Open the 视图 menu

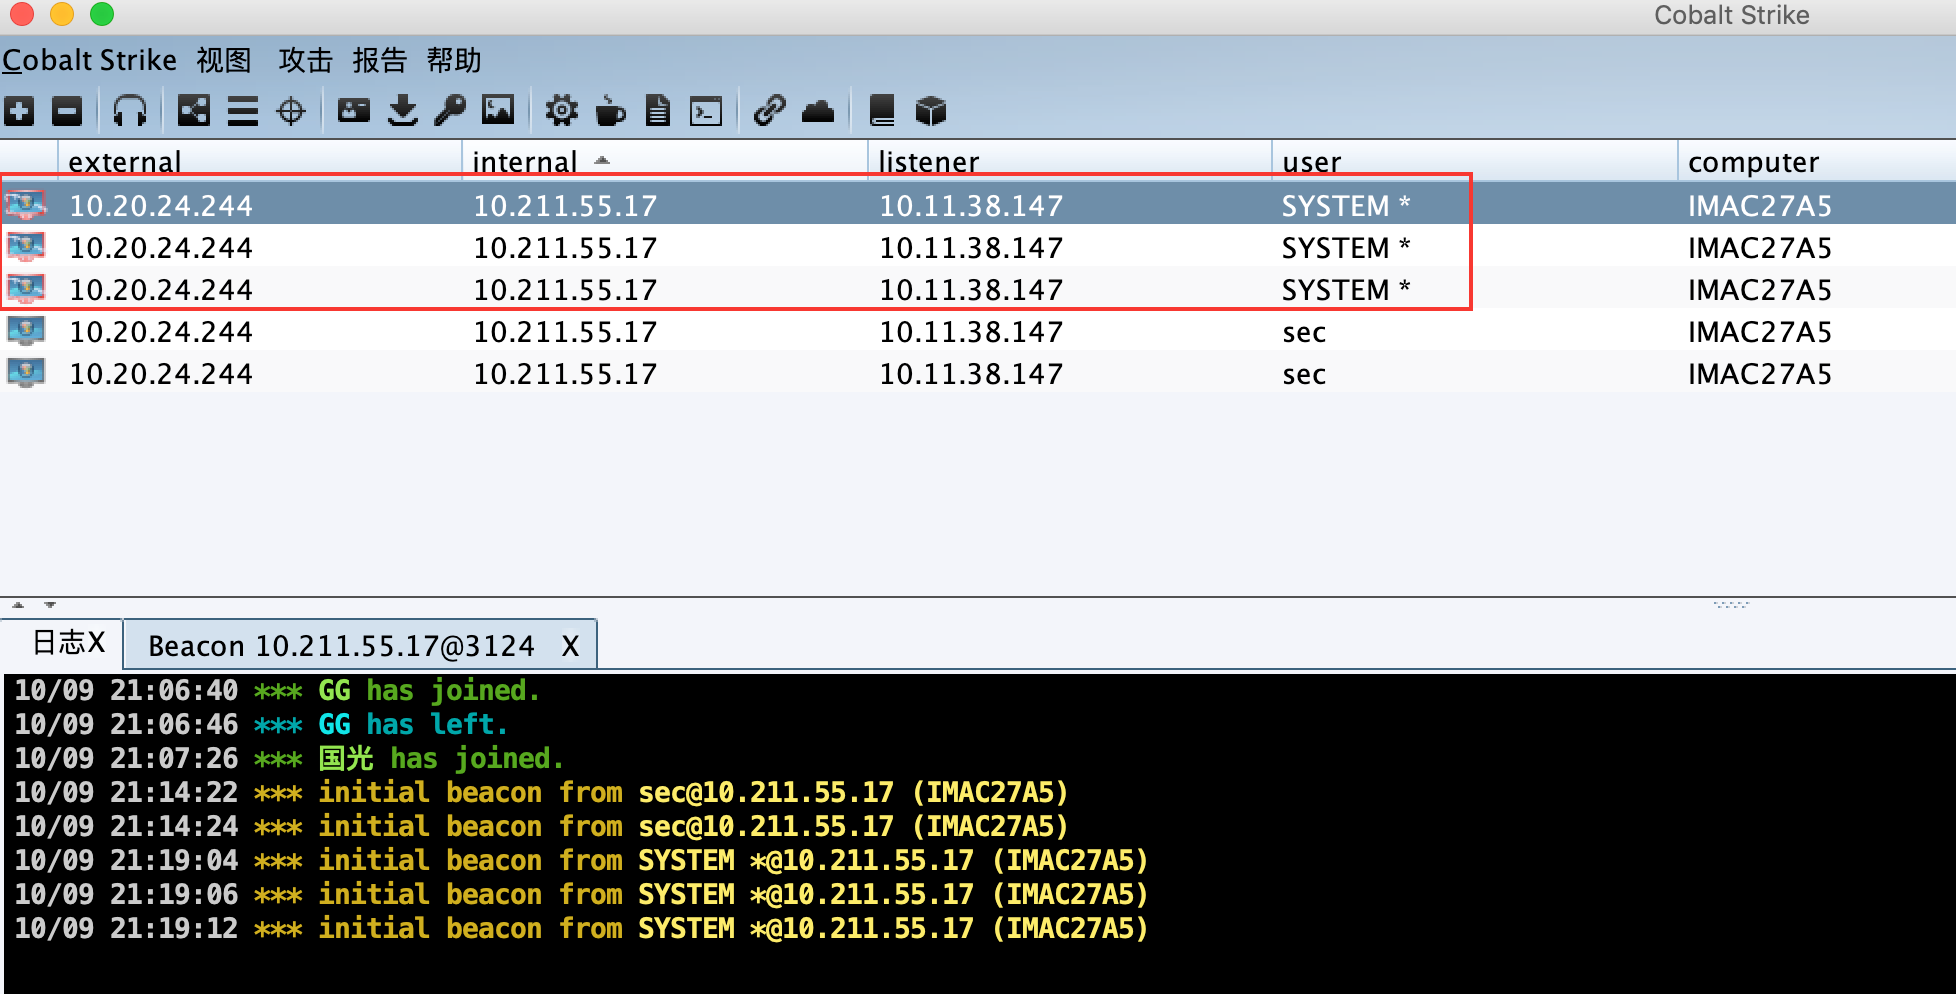pyautogui.click(x=224, y=61)
